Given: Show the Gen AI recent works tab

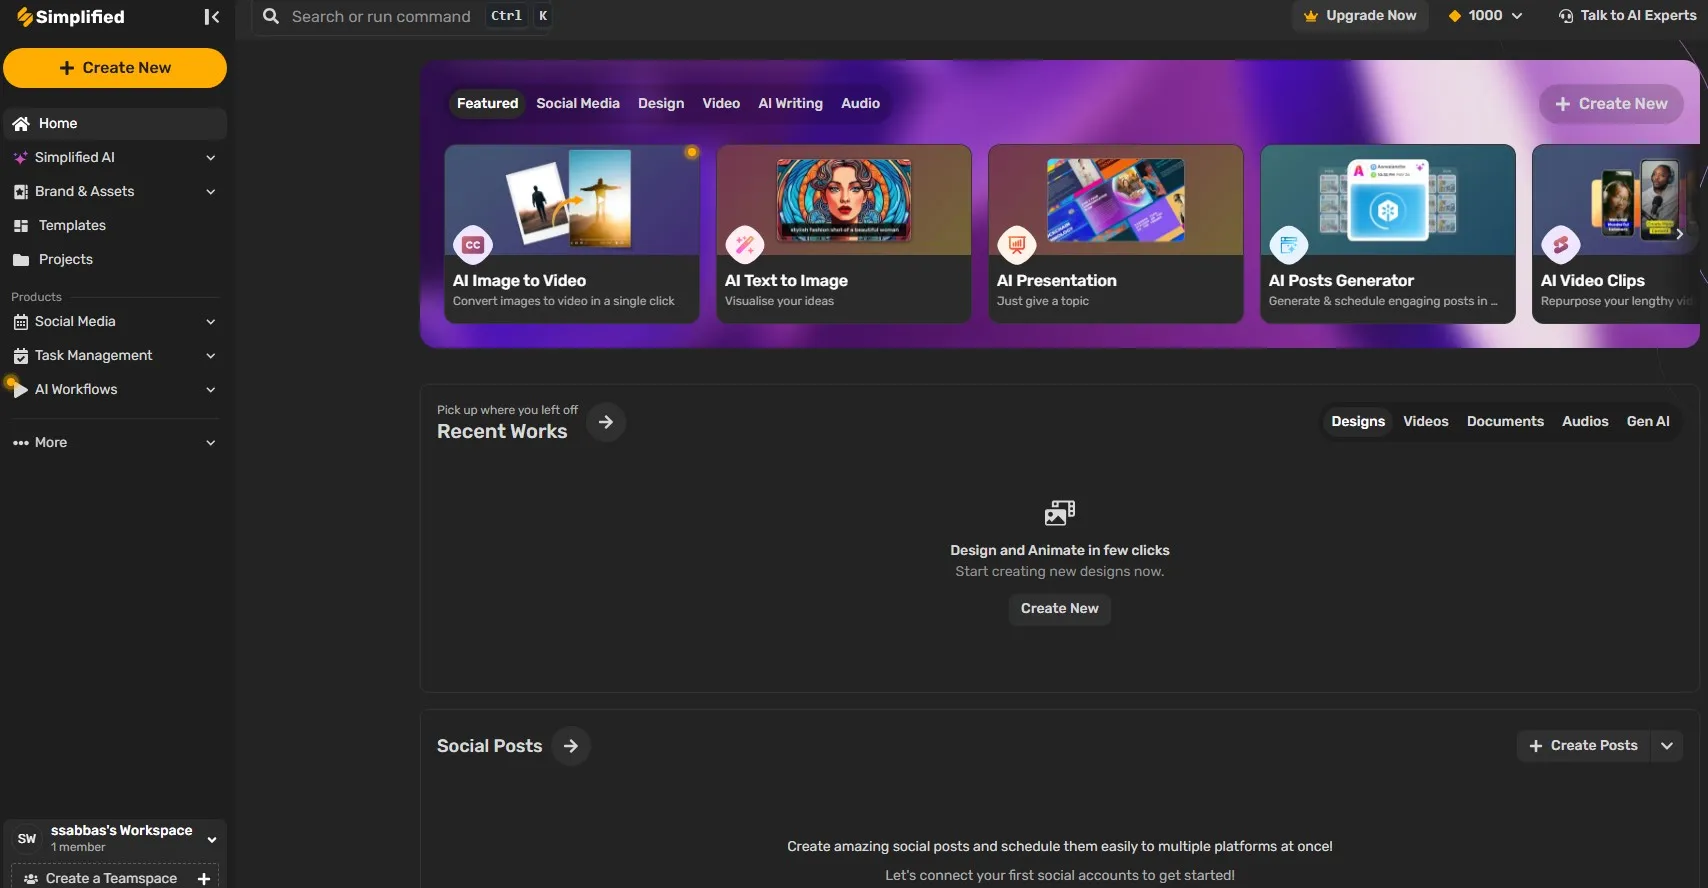Looking at the screenshot, I should (1648, 422).
